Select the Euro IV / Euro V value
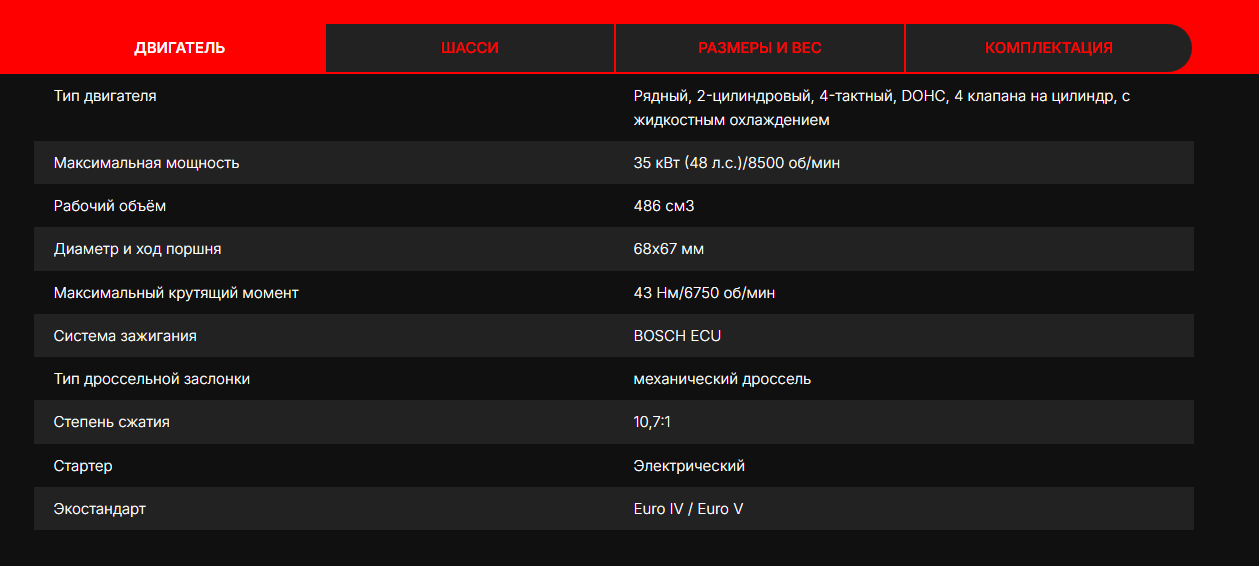Image resolution: width=1259 pixels, height=566 pixels. pyautogui.click(x=688, y=509)
